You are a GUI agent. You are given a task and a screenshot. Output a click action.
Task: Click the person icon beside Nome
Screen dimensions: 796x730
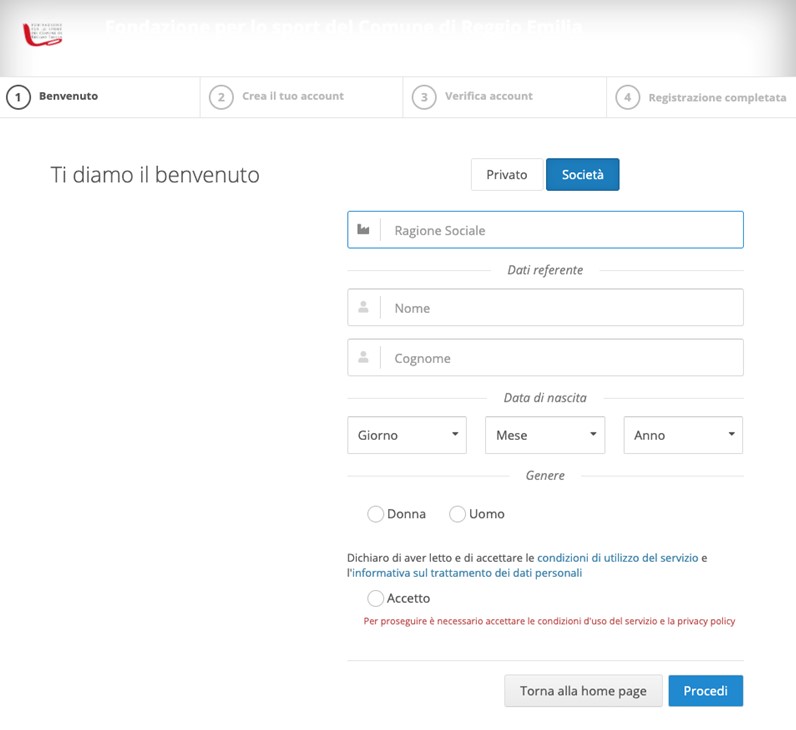point(364,308)
